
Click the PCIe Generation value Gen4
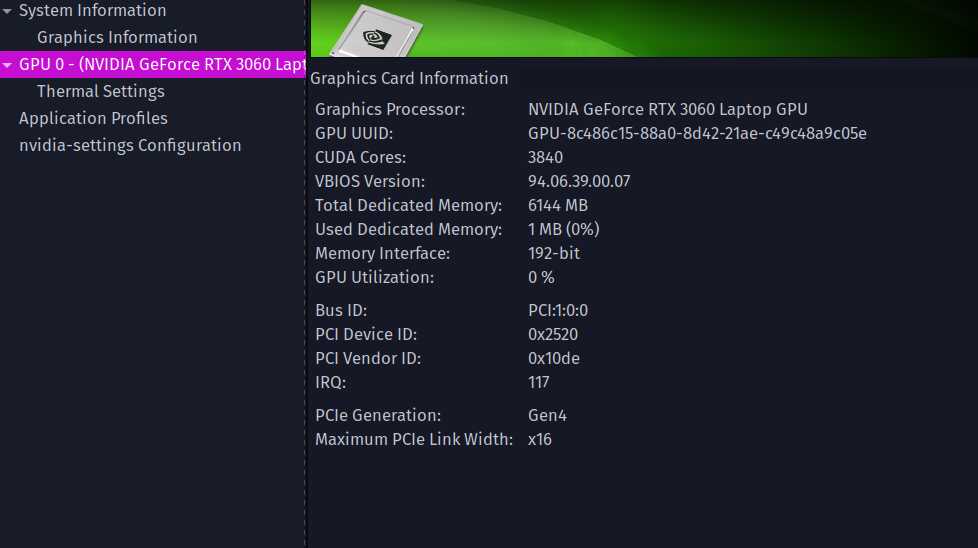coord(547,415)
